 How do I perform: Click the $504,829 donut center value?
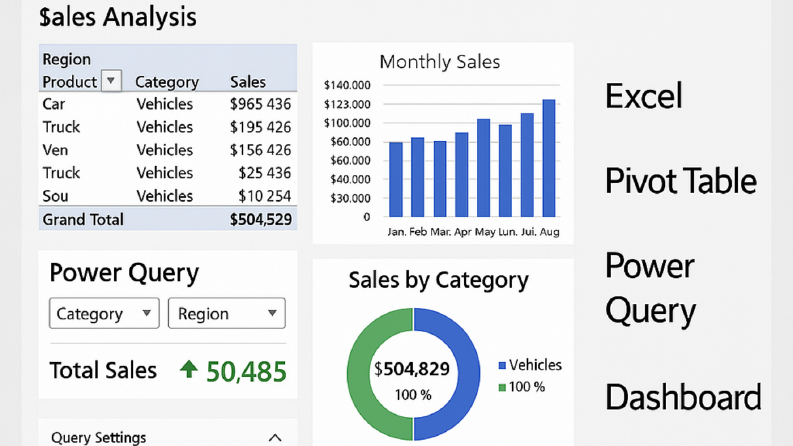412,369
